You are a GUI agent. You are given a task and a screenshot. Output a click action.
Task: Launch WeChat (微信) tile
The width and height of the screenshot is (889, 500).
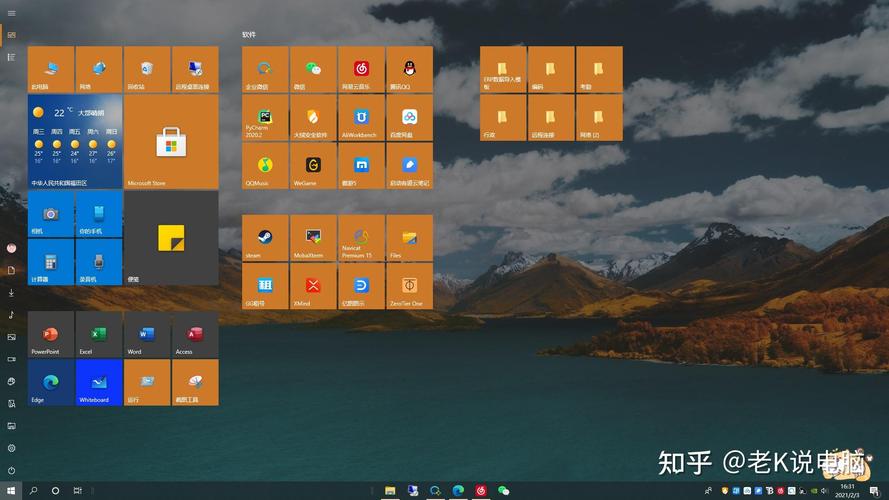313,69
